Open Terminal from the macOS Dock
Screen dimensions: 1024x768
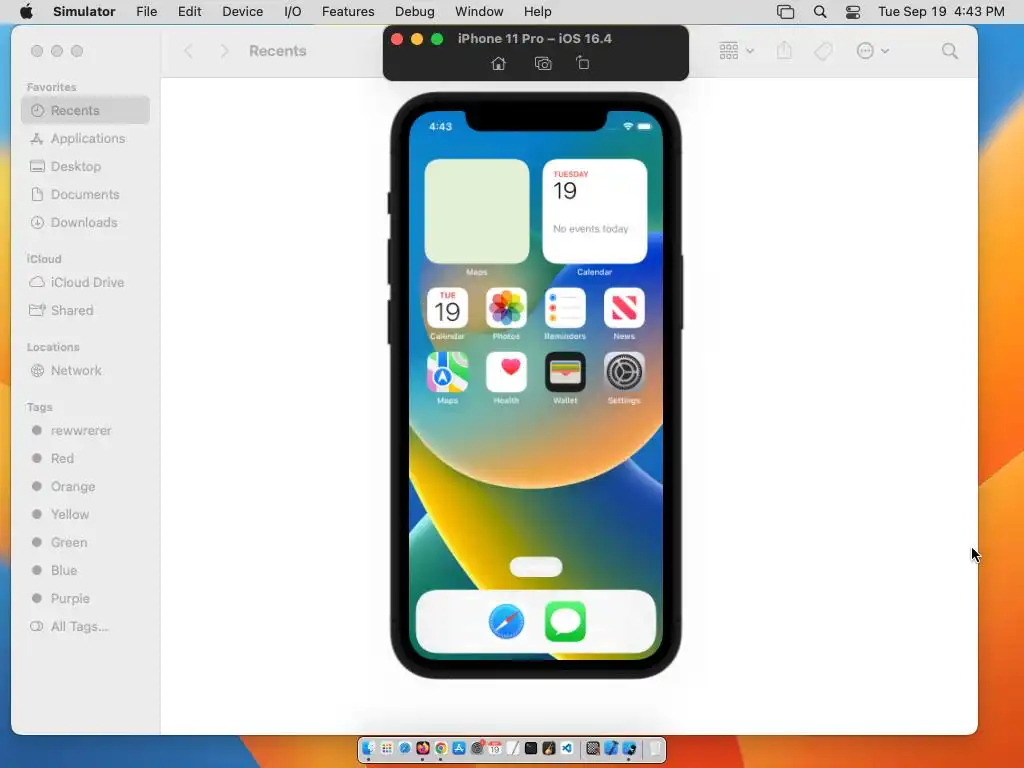point(531,748)
